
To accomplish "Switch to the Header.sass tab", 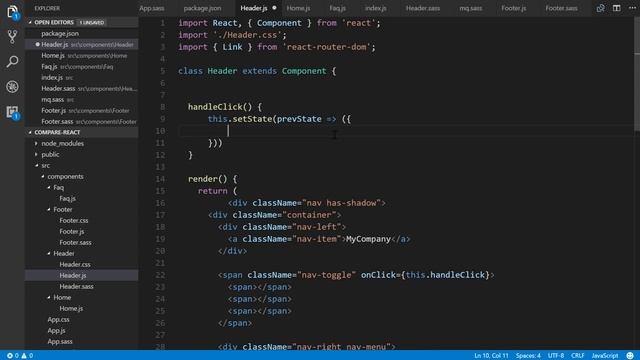I will point(423,8).
